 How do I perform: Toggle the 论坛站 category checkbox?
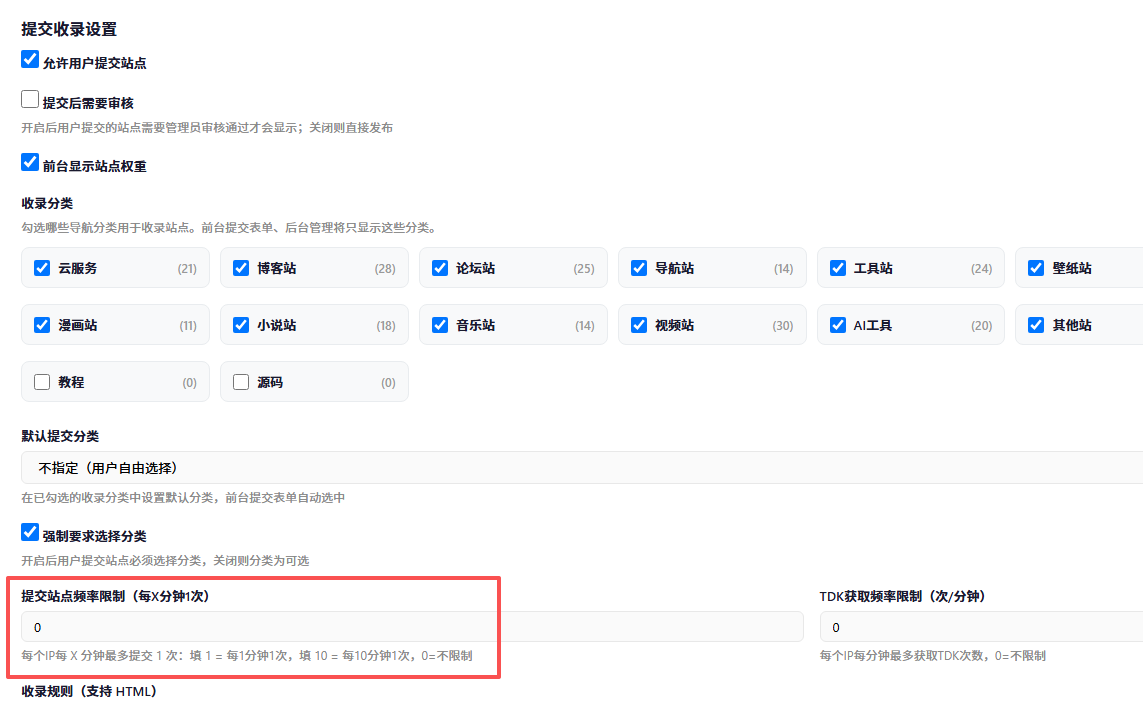pos(440,268)
